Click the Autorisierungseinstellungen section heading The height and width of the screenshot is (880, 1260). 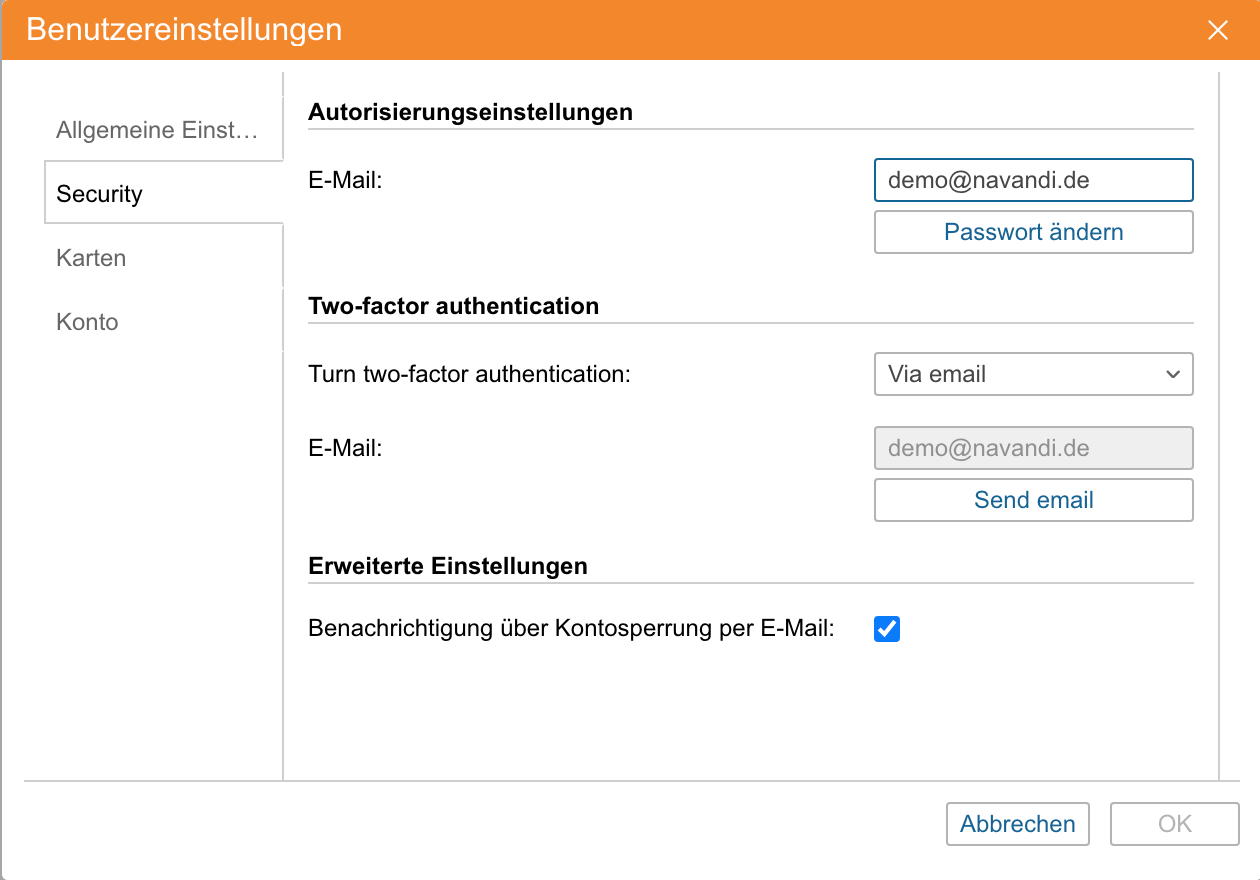[x=470, y=112]
